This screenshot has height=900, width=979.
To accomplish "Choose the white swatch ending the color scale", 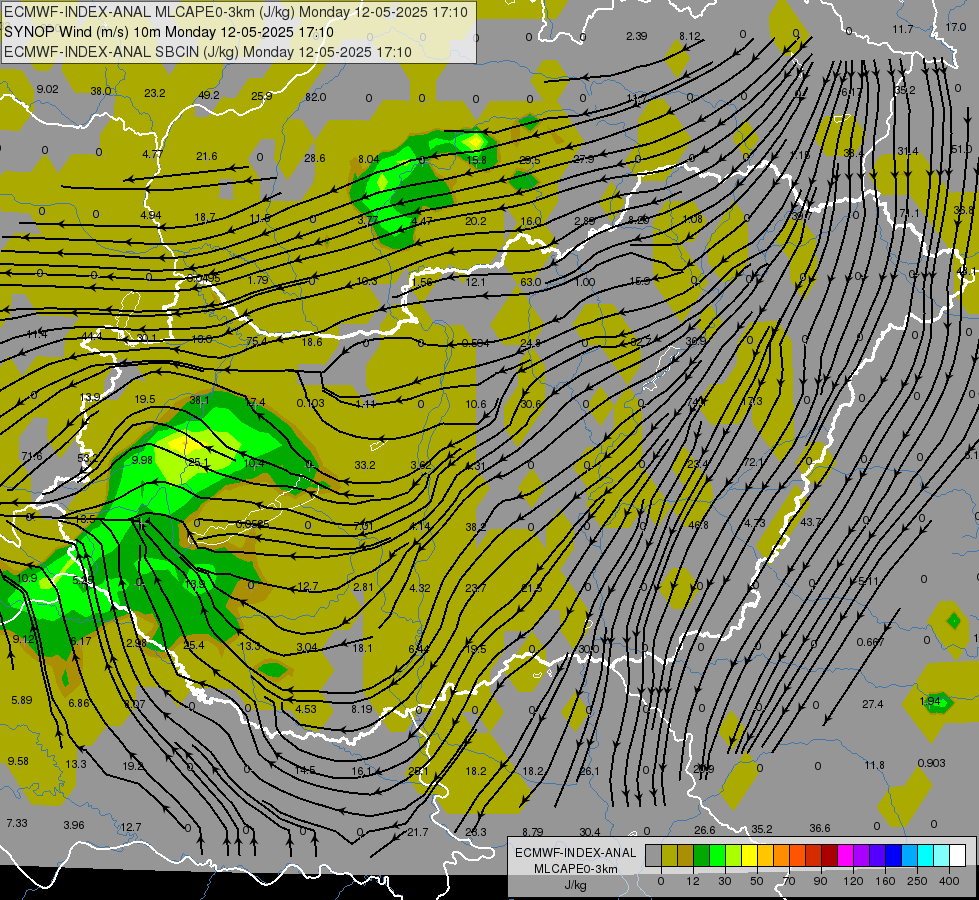I will 958,855.
